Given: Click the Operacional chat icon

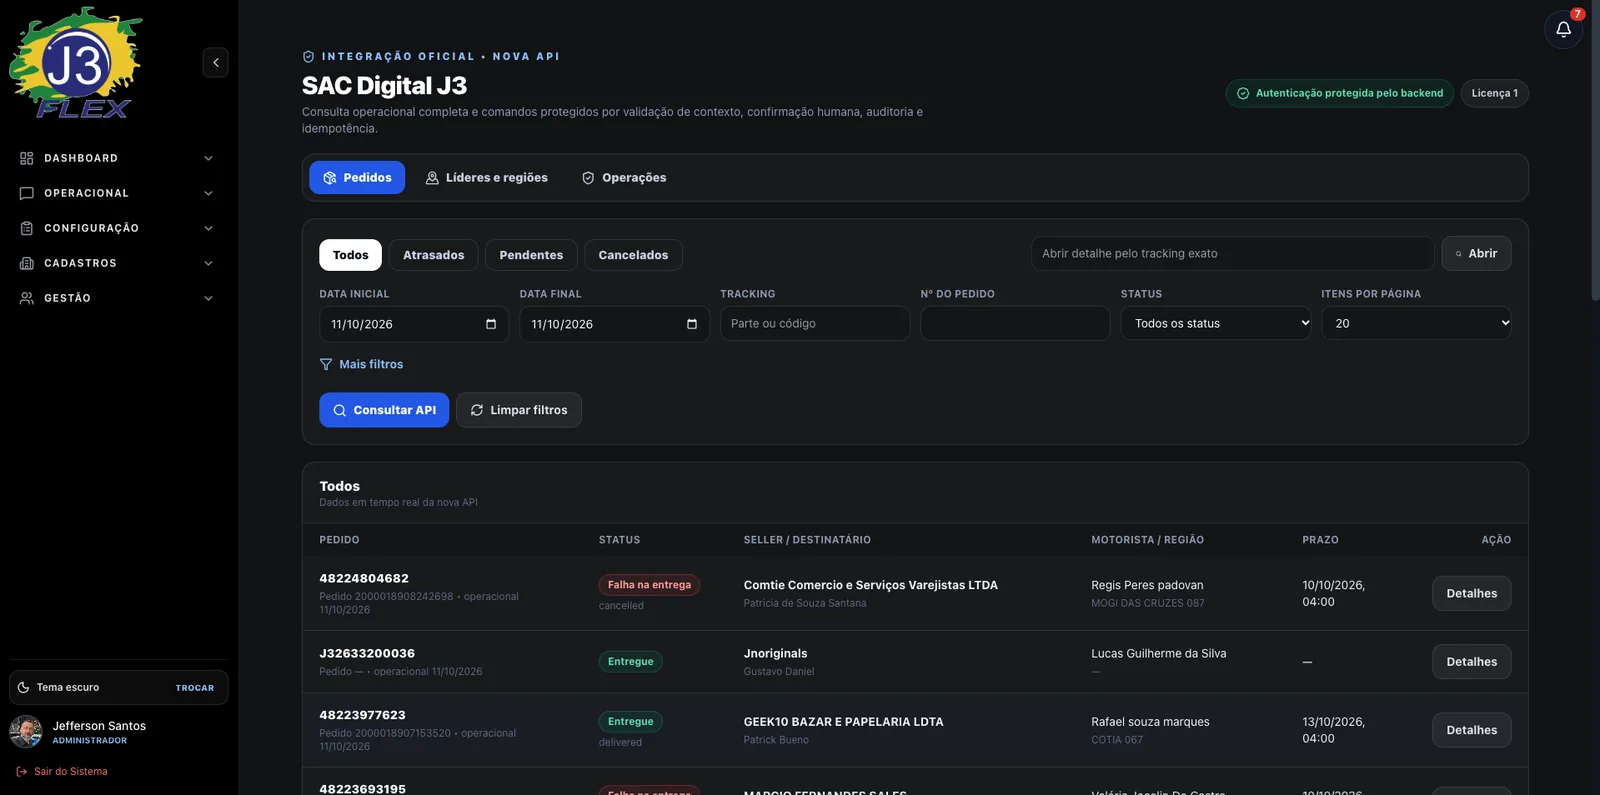Looking at the screenshot, I should pos(27,193).
